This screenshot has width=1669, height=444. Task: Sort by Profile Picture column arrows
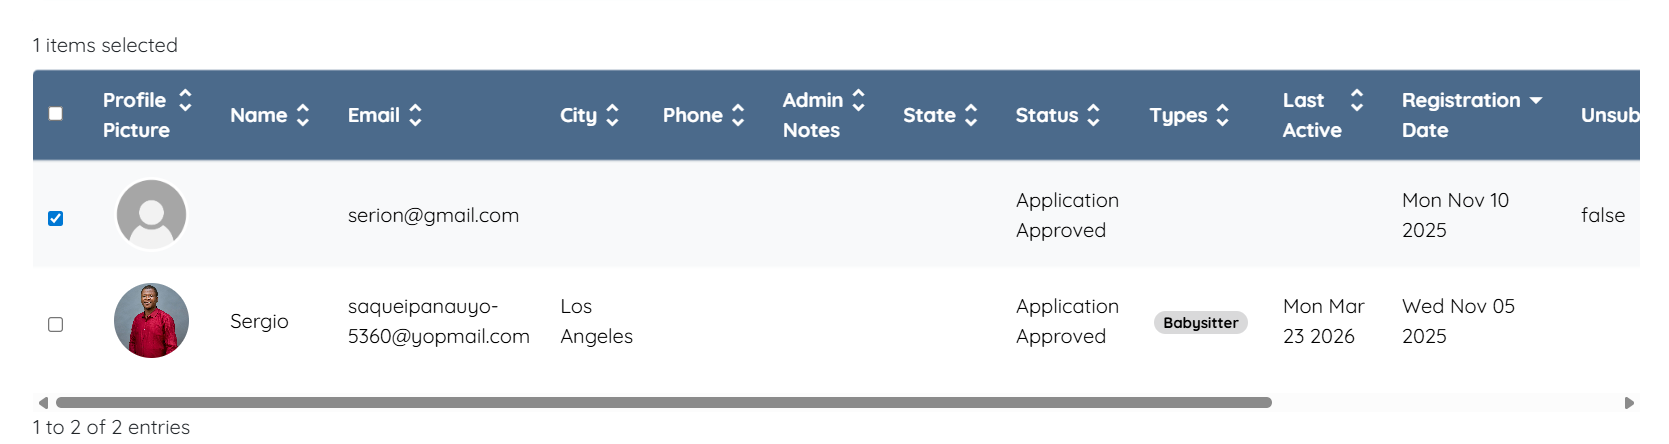185,100
